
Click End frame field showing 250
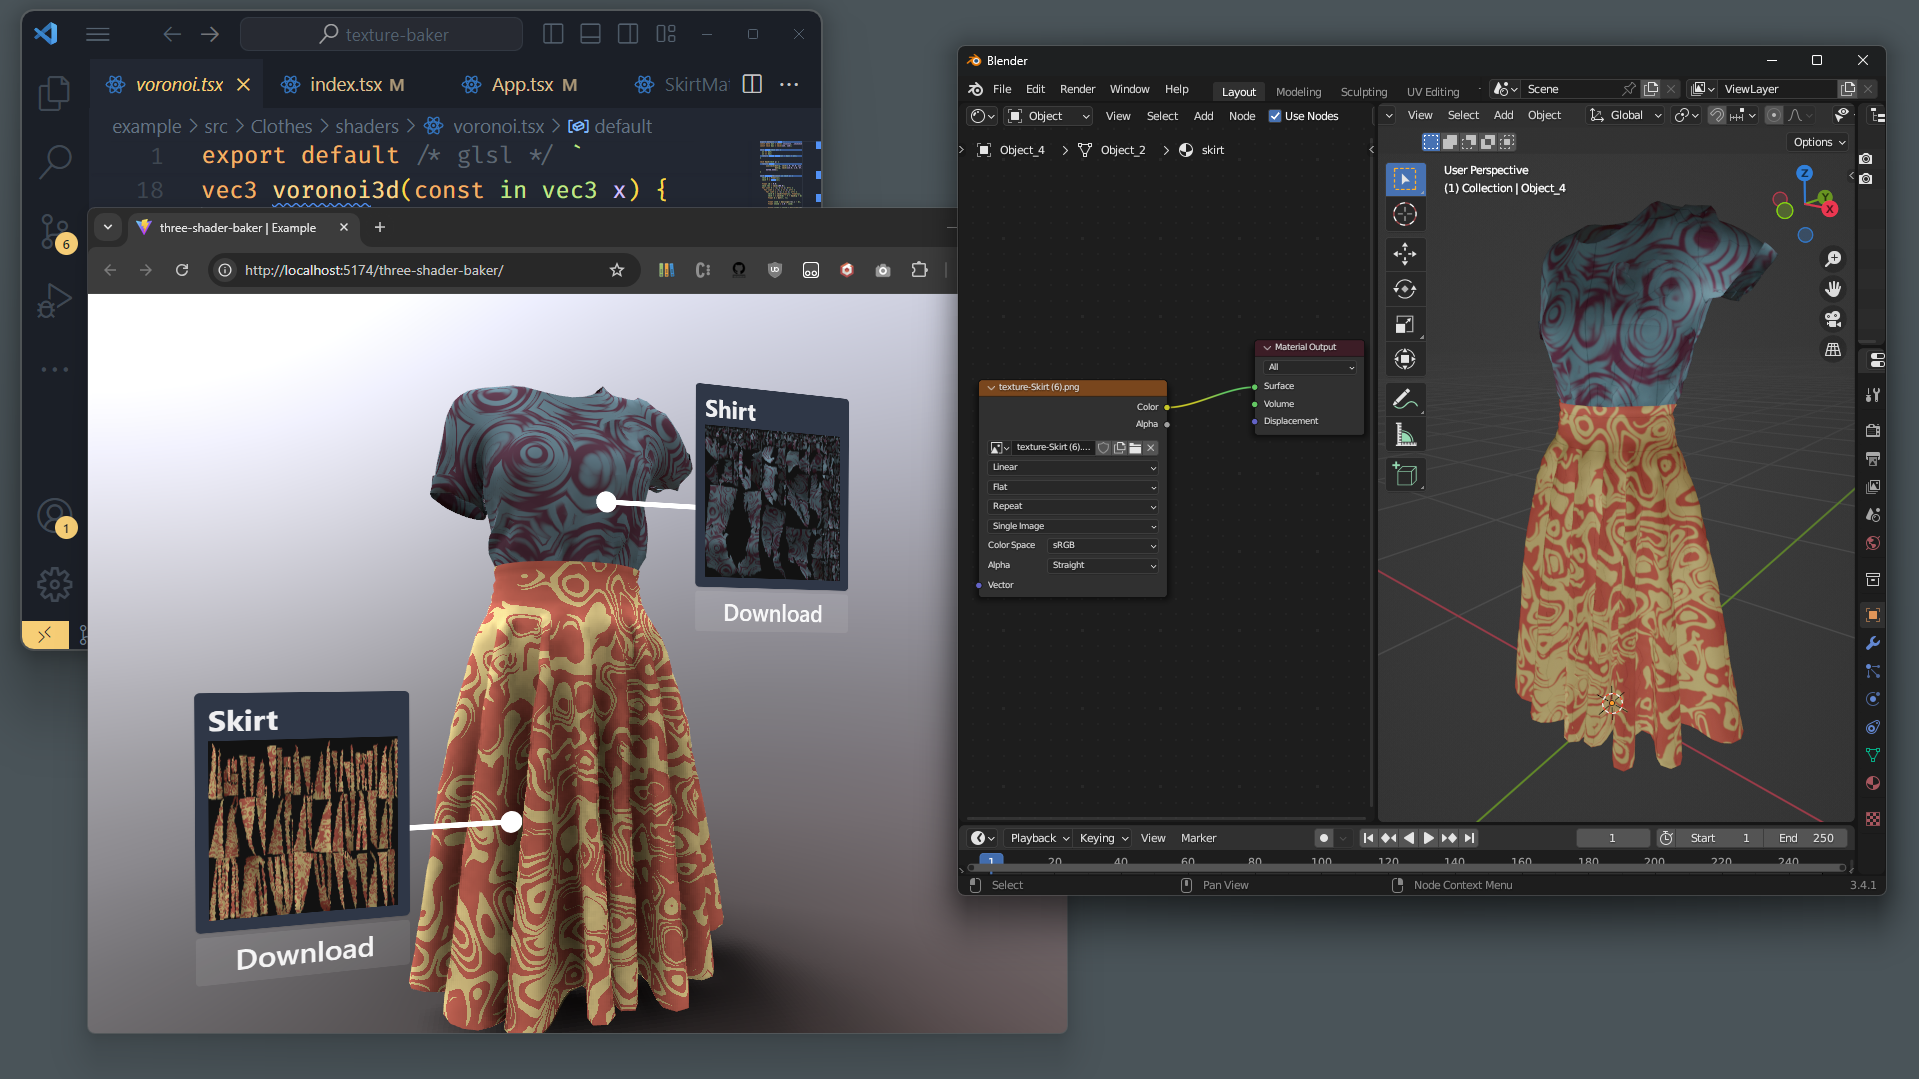1808,838
